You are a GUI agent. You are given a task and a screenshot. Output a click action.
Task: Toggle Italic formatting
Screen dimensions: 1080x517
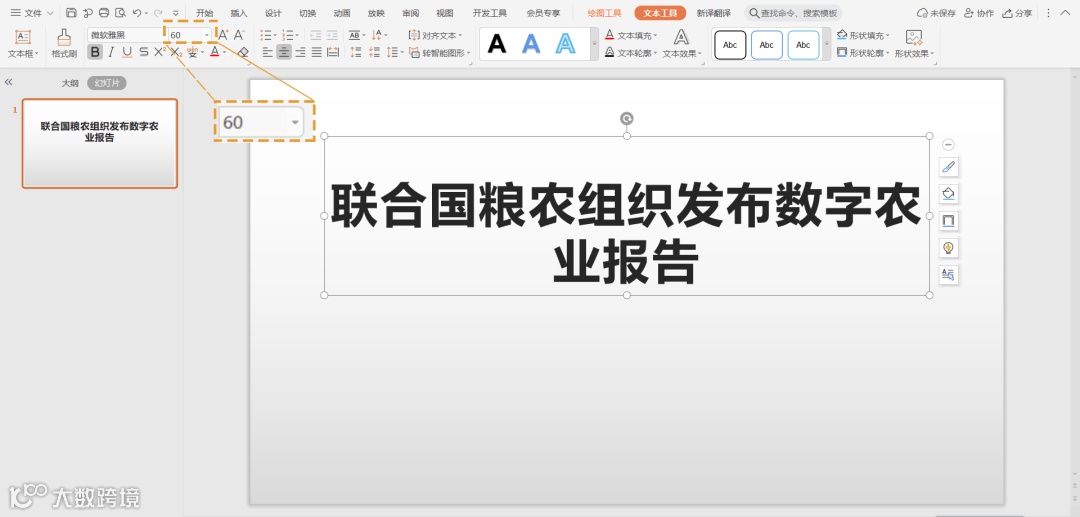click(111, 52)
